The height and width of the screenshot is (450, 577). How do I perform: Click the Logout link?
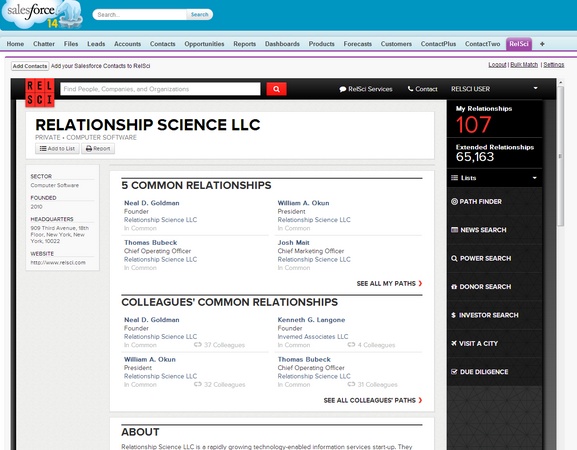498,65
